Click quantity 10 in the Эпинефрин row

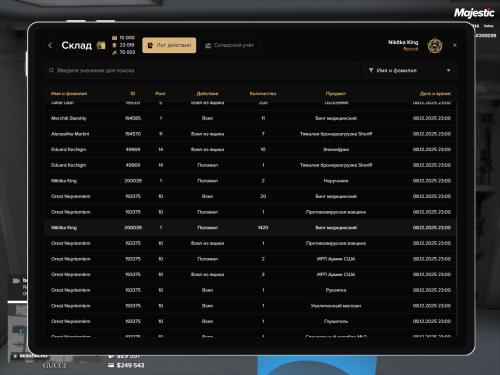[263, 150]
